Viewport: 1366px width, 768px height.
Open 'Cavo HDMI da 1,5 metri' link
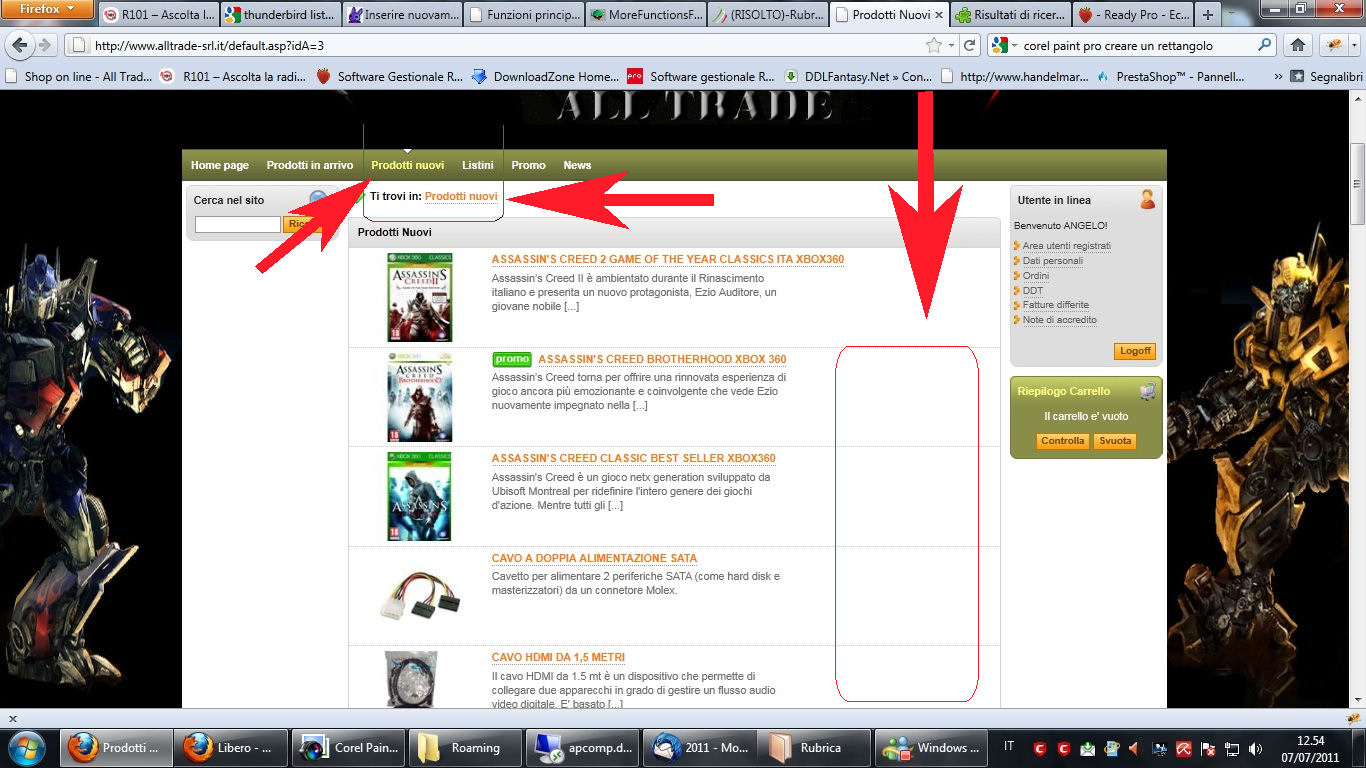558,657
